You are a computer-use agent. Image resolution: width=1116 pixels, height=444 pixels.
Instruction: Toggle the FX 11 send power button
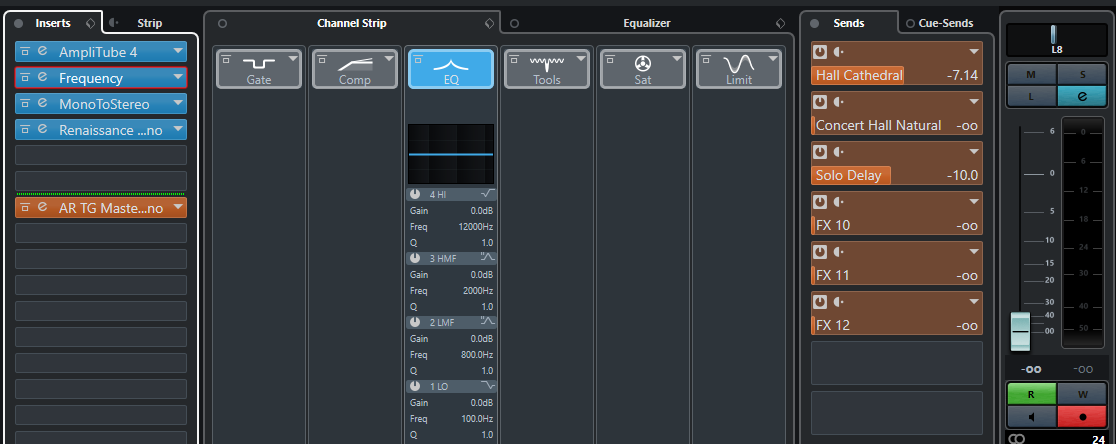point(821,252)
